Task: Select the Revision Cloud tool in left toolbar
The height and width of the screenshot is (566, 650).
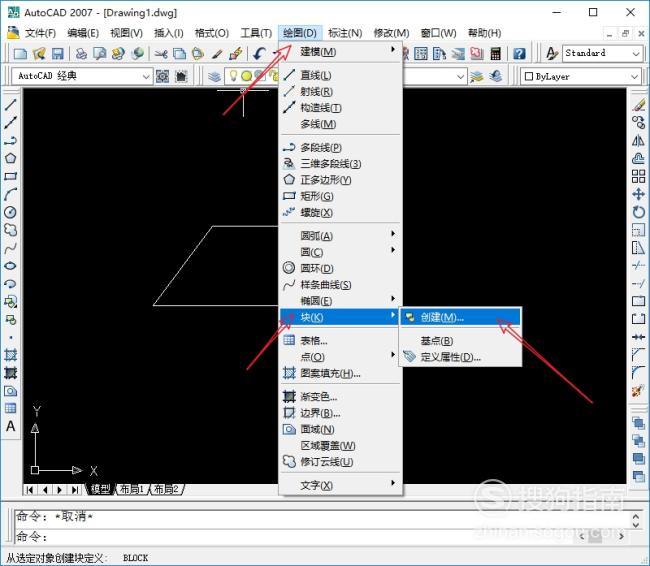Action: click(10, 230)
